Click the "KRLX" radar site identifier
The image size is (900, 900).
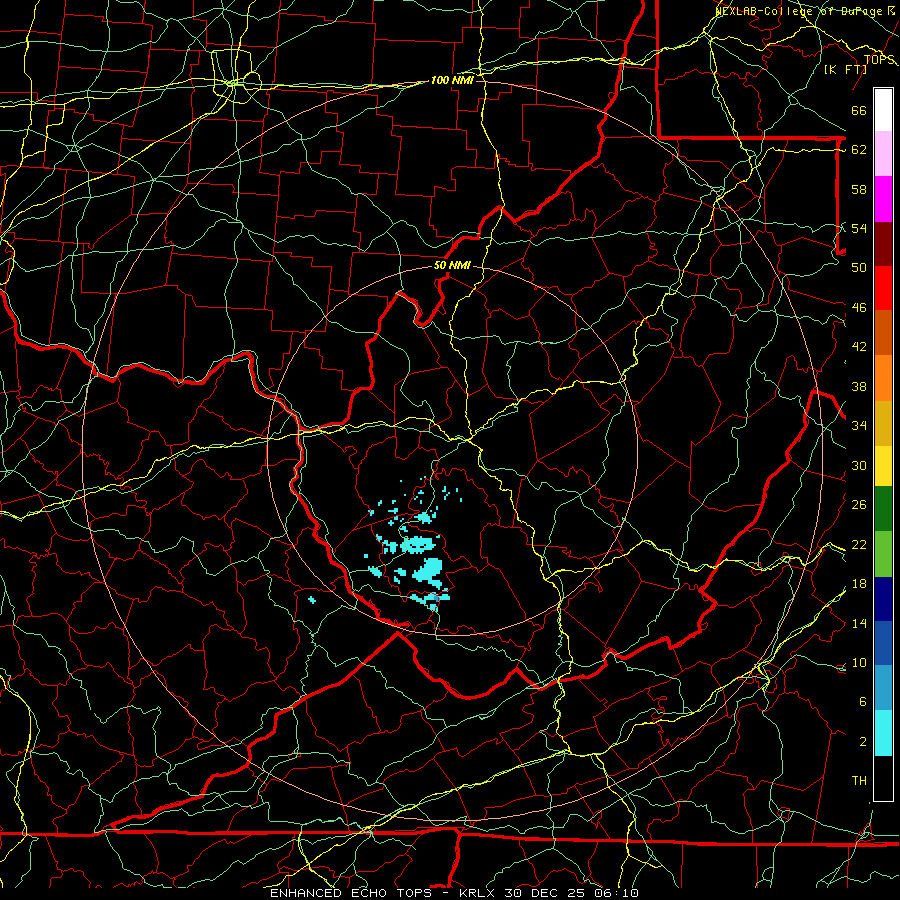(479, 893)
